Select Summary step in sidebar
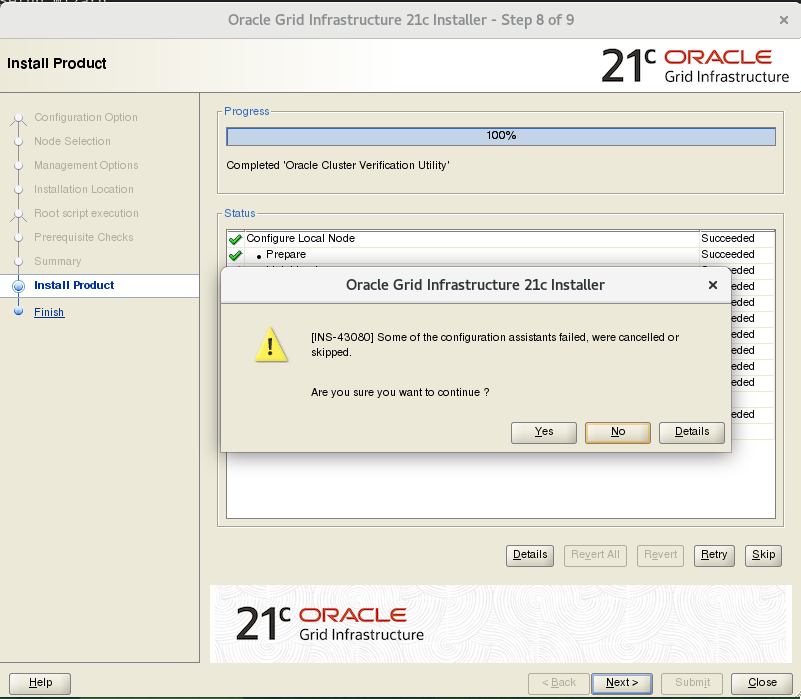The width and height of the screenshot is (801, 699). tap(57, 261)
